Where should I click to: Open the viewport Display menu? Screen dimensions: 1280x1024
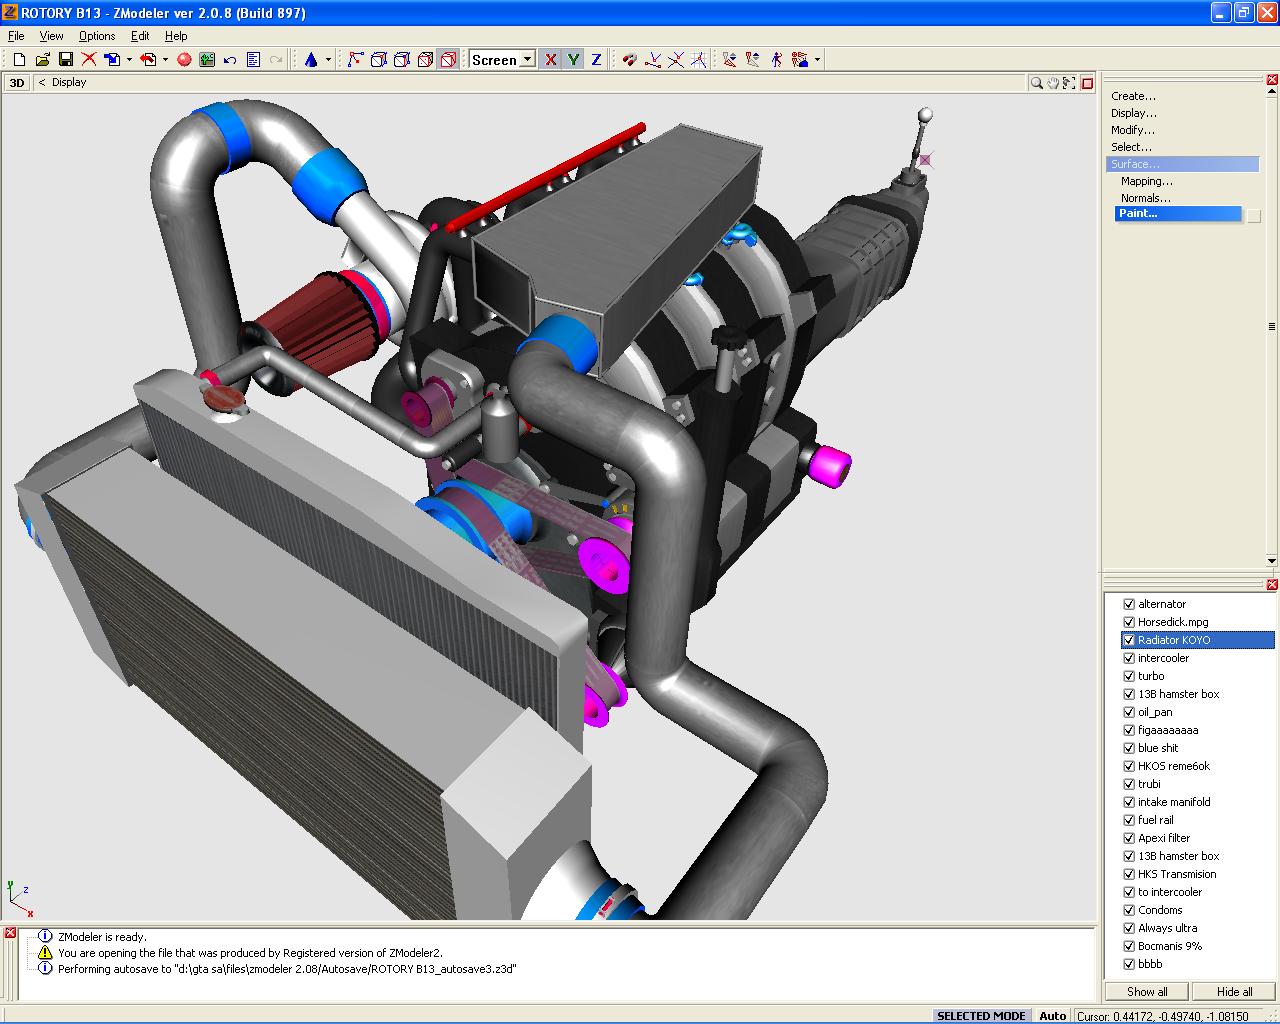(x=69, y=83)
